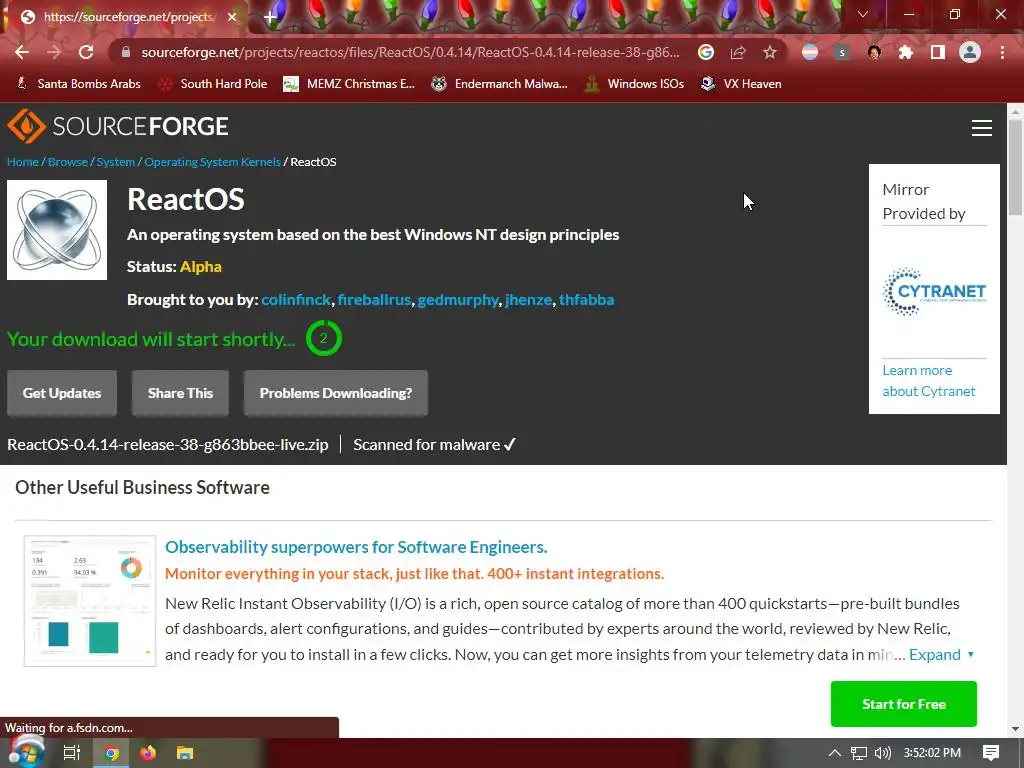This screenshot has width=1024, height=768.
Task: Share this page via share icon
Action: [738, 52]
